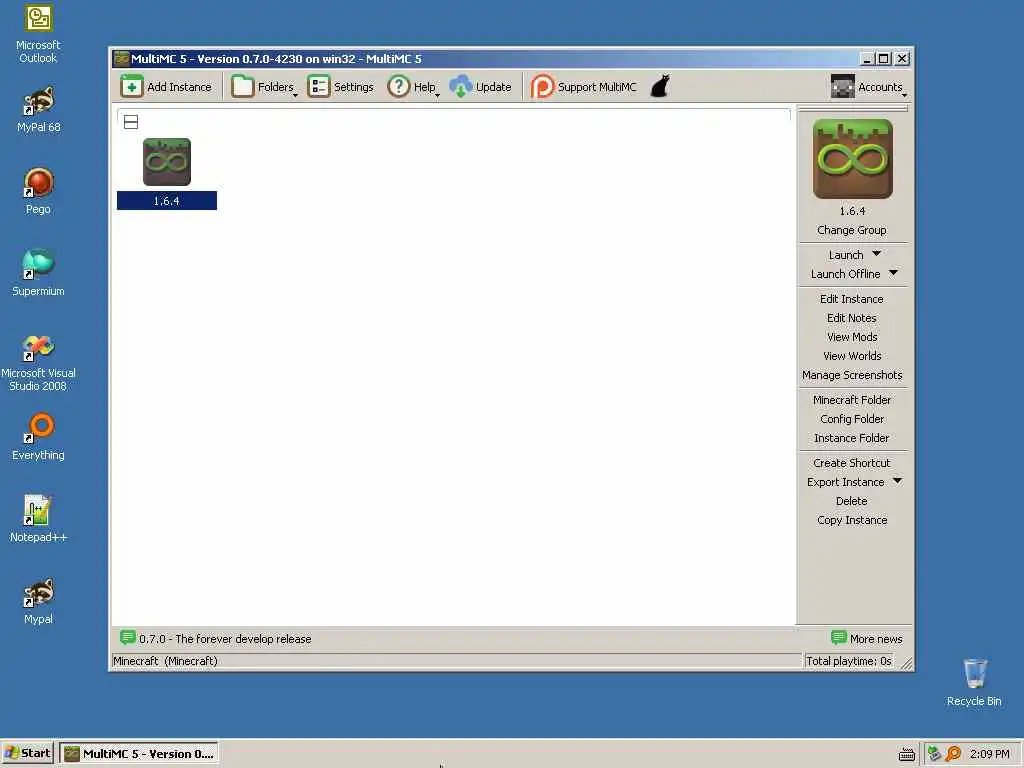Select the 1.6.4 instance icon in list
This screenshot has width=1024, height=768.
(x=167, y=162)
